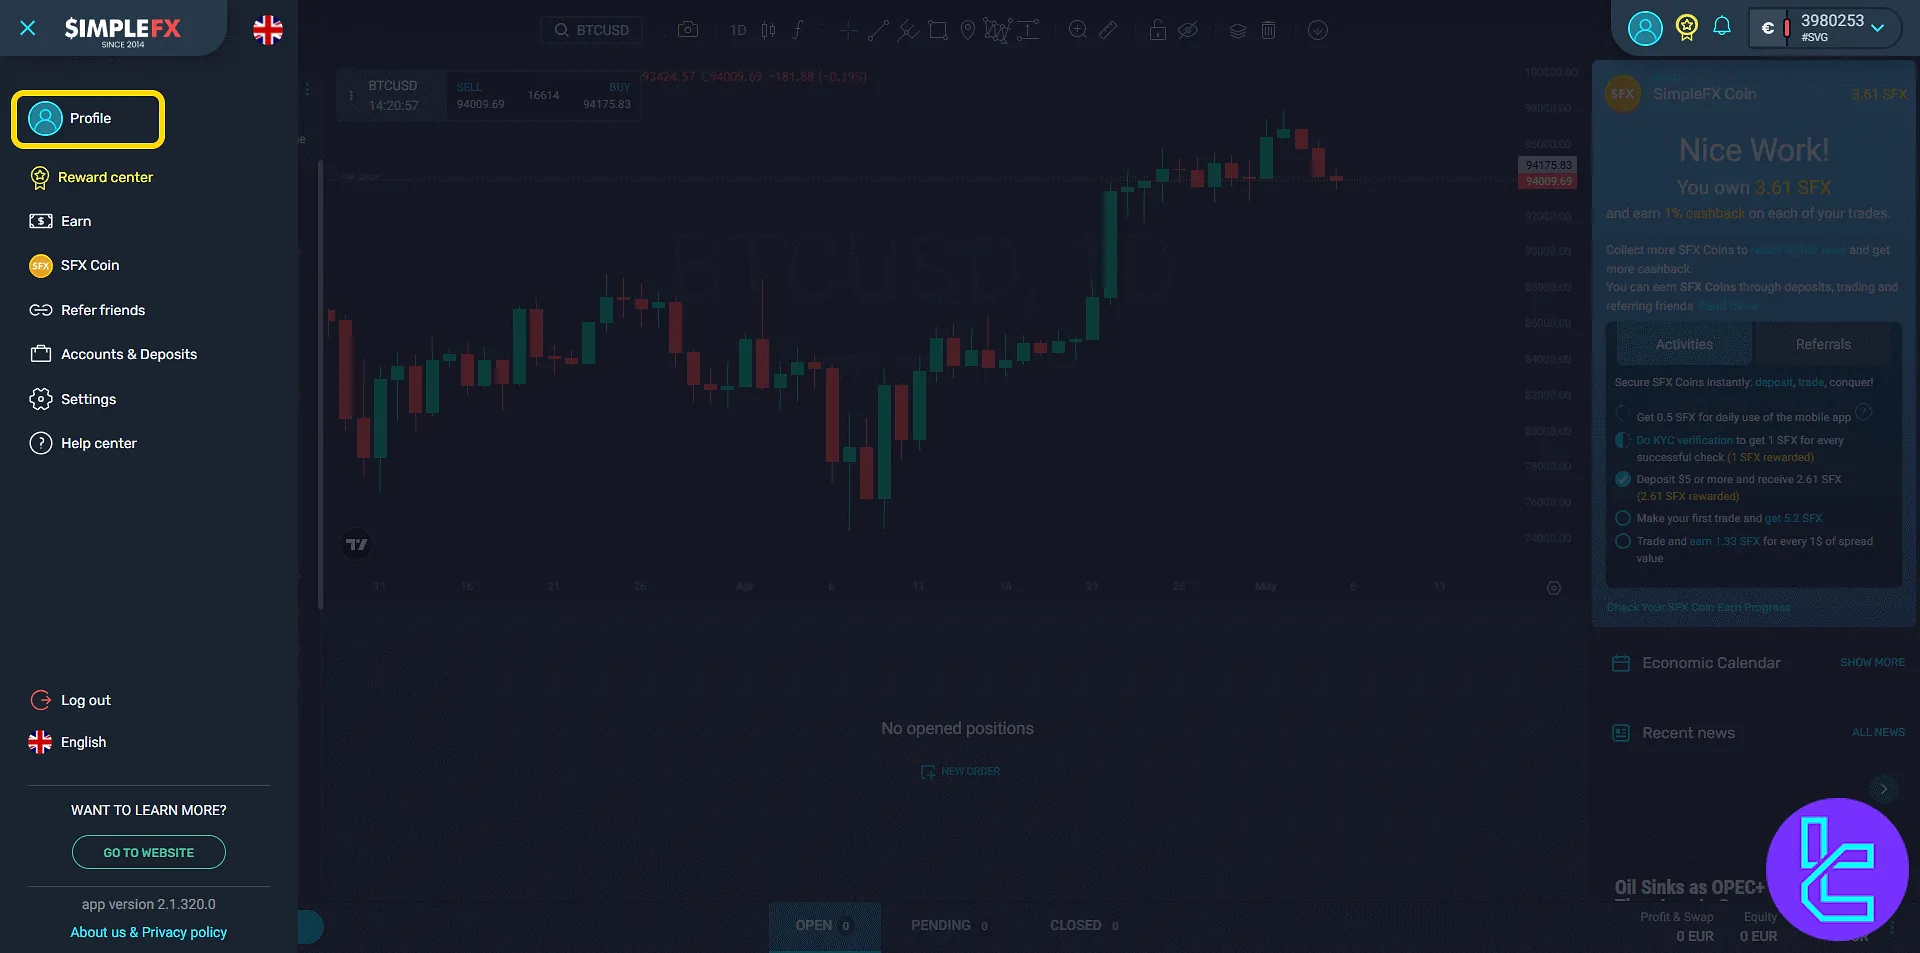
Task: Click SHOW MORE beside Economic Calendar
Action: click(1872, 662)
